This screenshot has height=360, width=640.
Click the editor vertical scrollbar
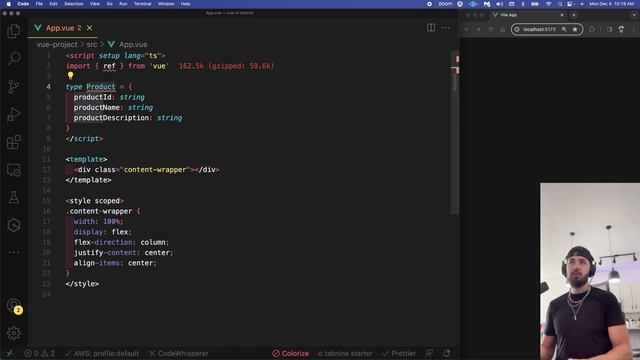point(455,133)
